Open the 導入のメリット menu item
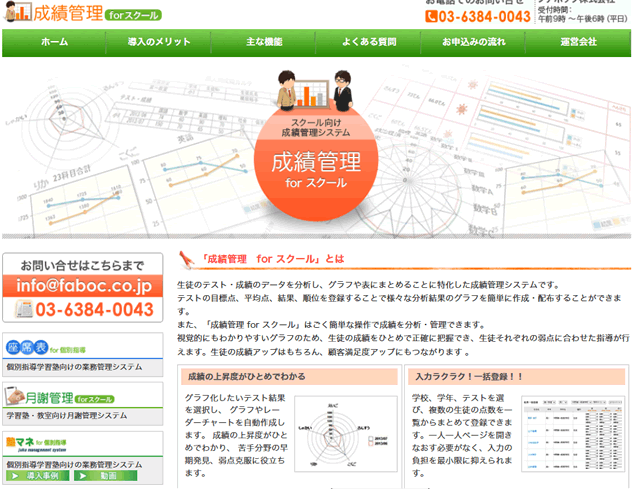640x498 pixels. tap(159, 42)
